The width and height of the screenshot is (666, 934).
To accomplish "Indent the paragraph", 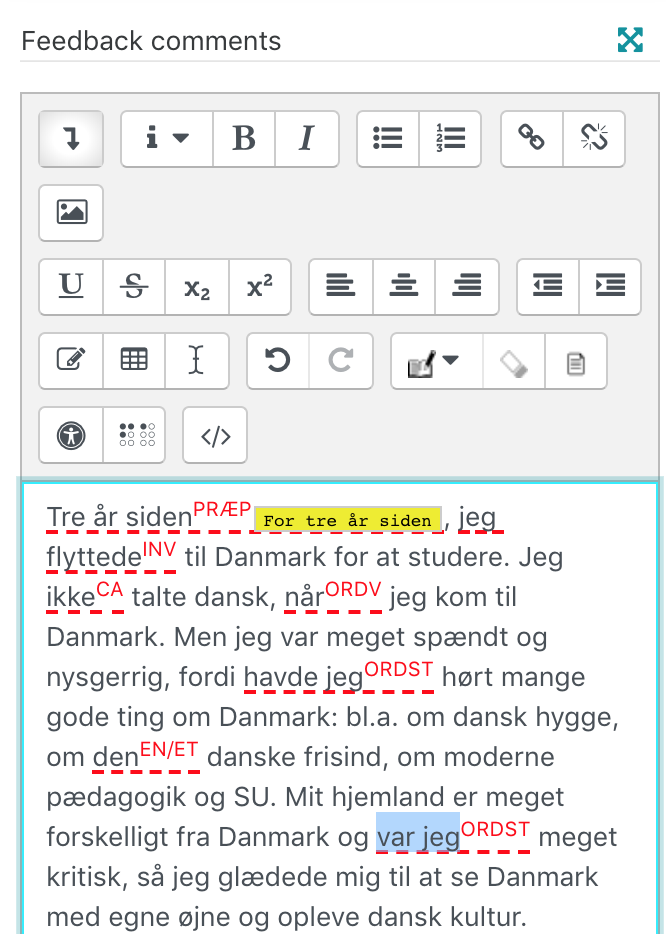I will pos(610,287).
